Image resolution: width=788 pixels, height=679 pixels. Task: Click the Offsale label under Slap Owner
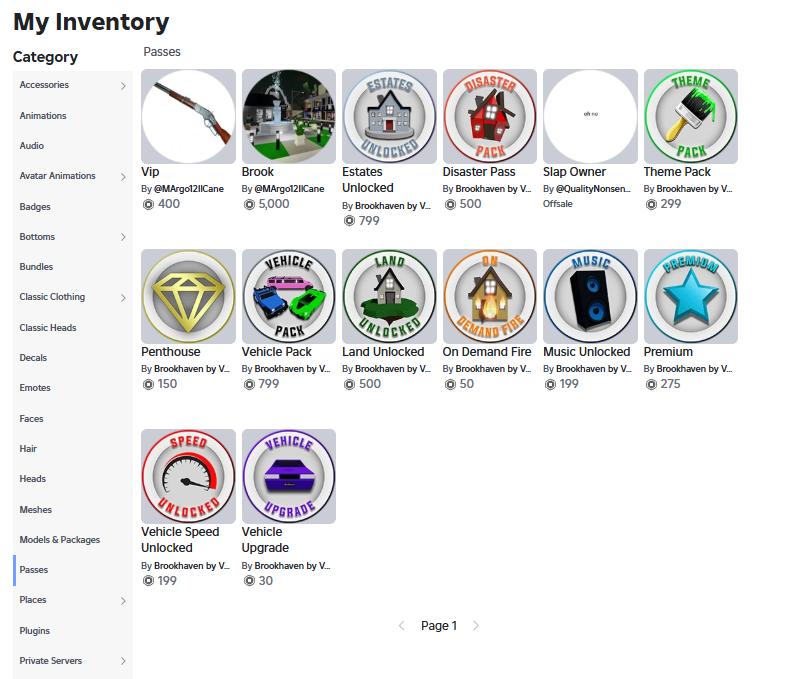pos(558,204)
